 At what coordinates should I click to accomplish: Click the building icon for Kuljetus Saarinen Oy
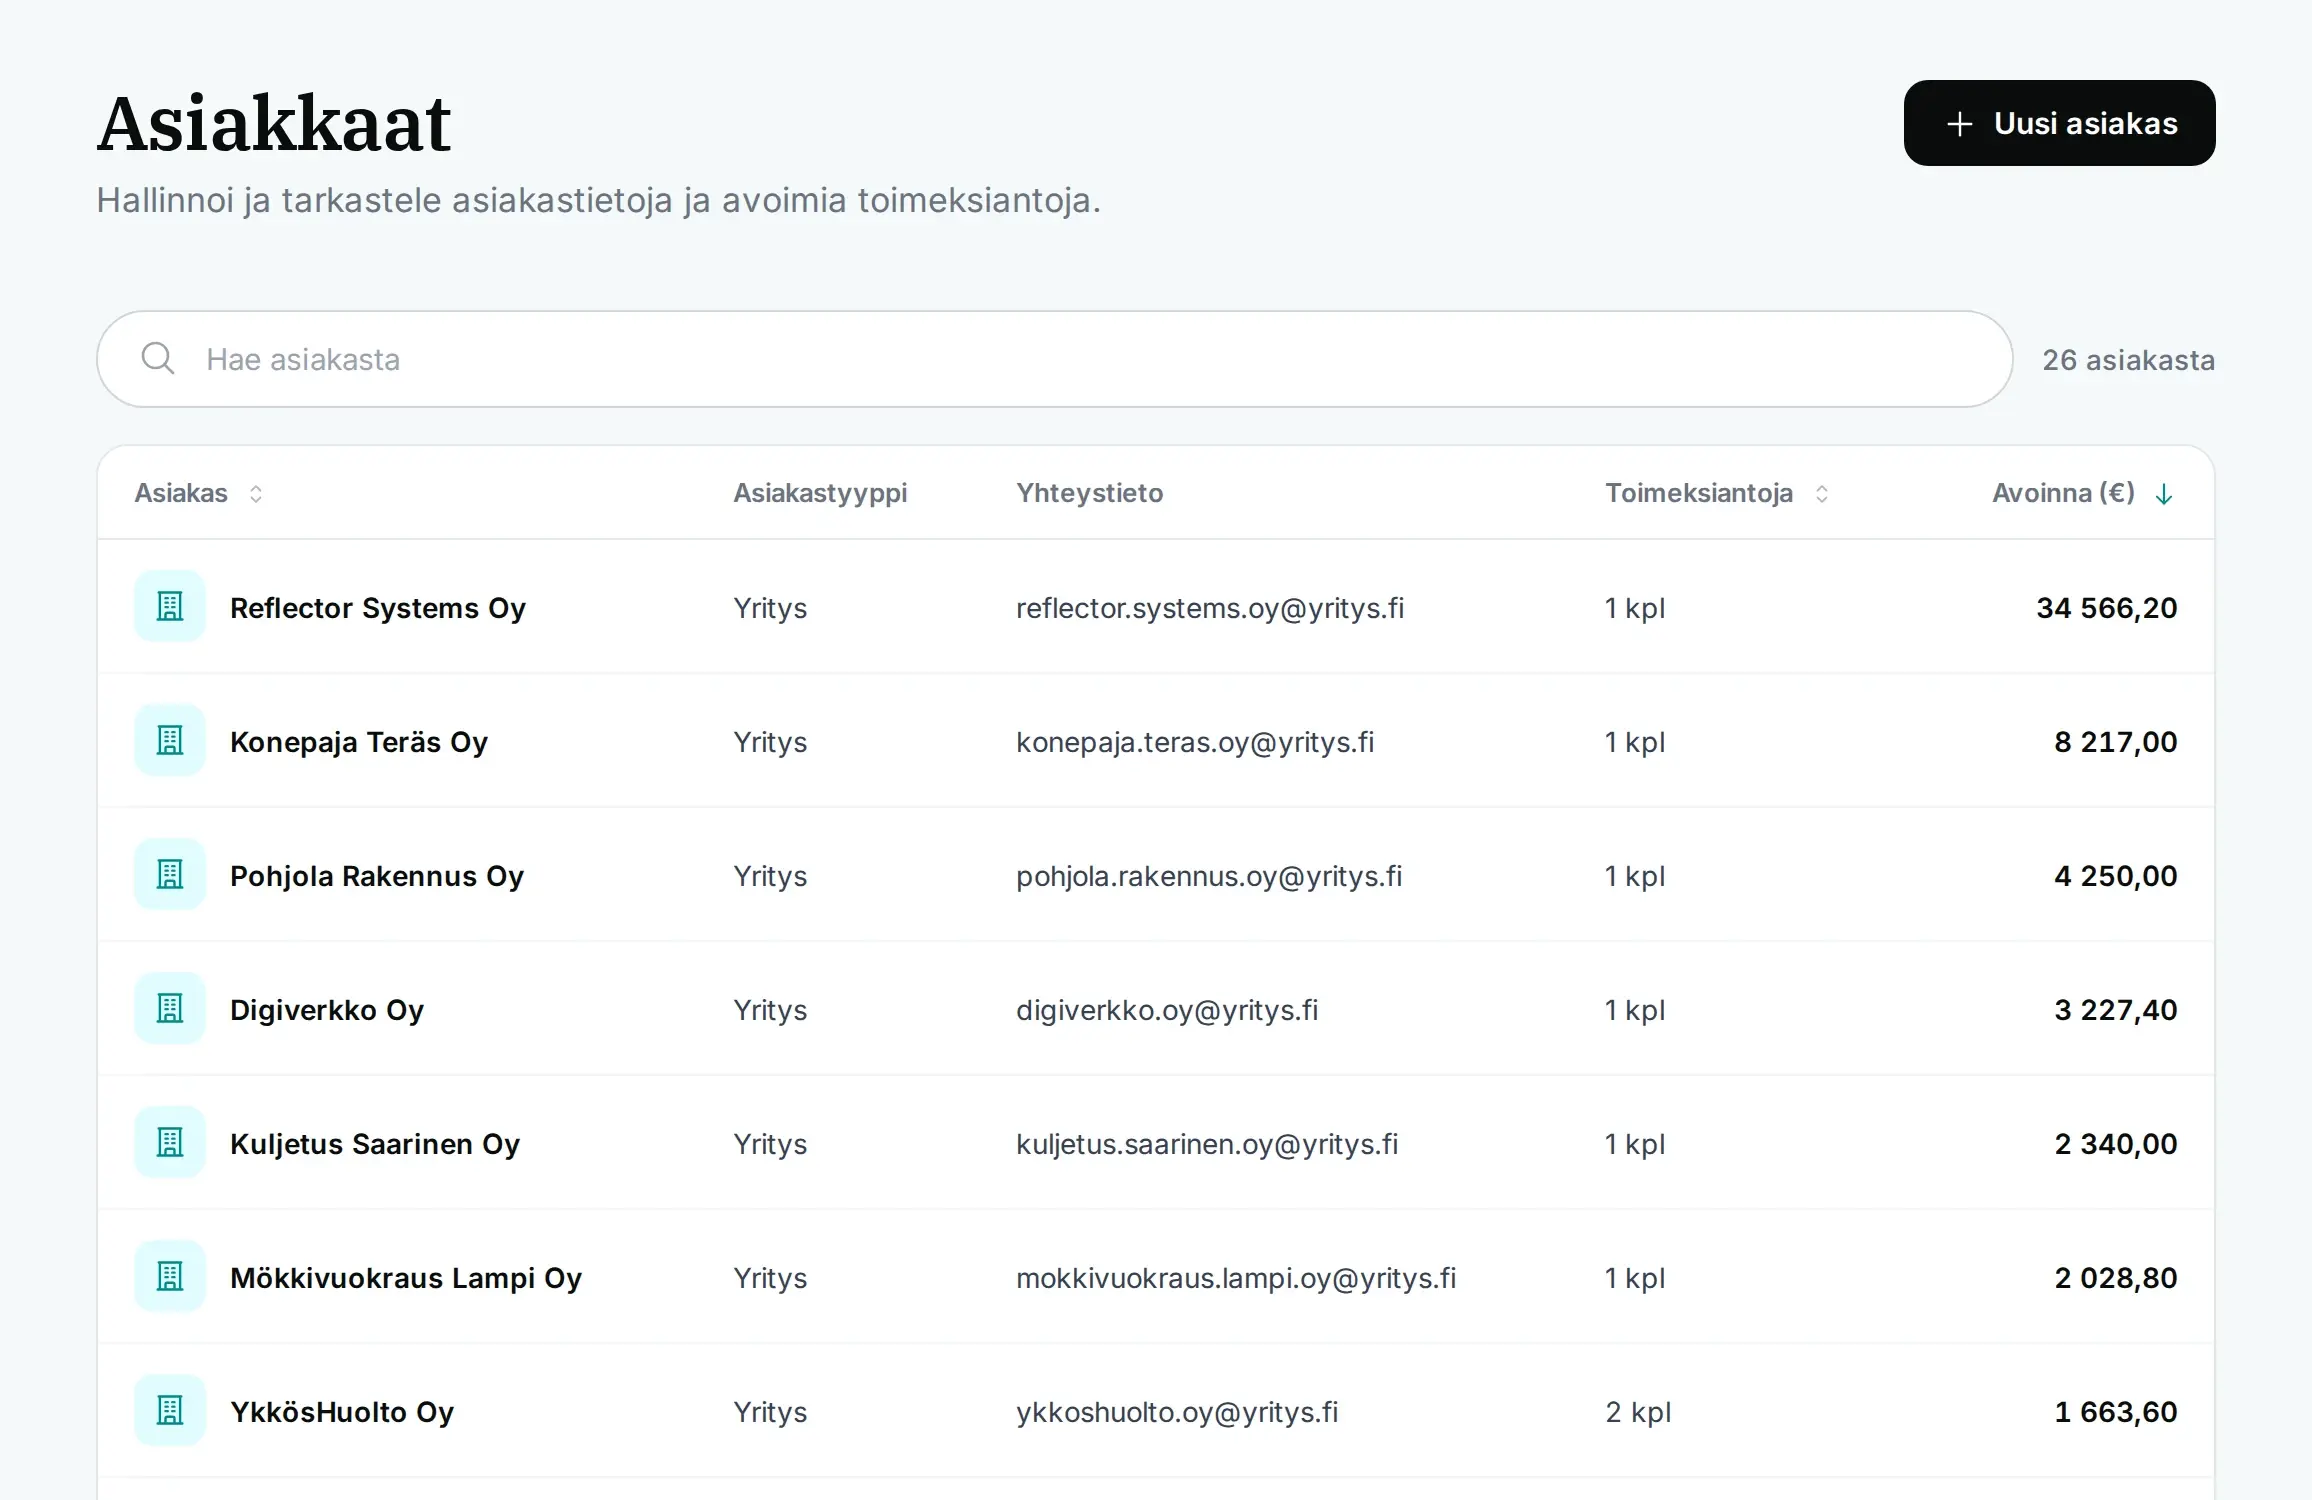[170, 1142]
